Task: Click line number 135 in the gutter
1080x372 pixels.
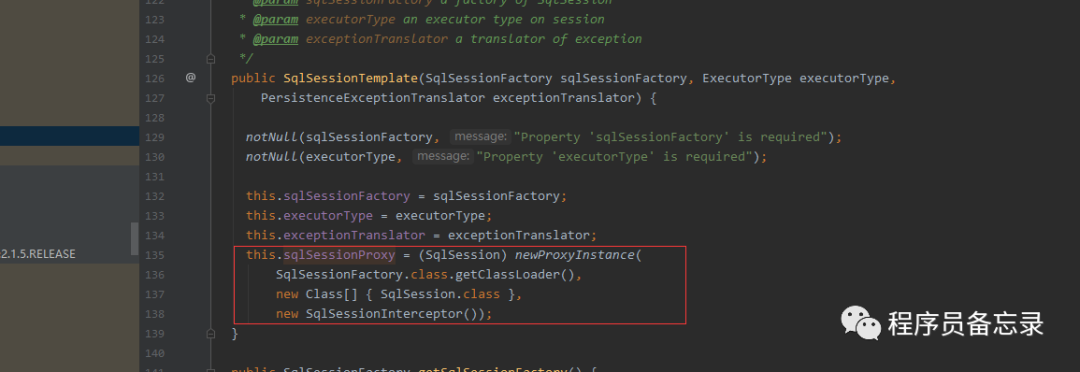Action: point(155,255)
